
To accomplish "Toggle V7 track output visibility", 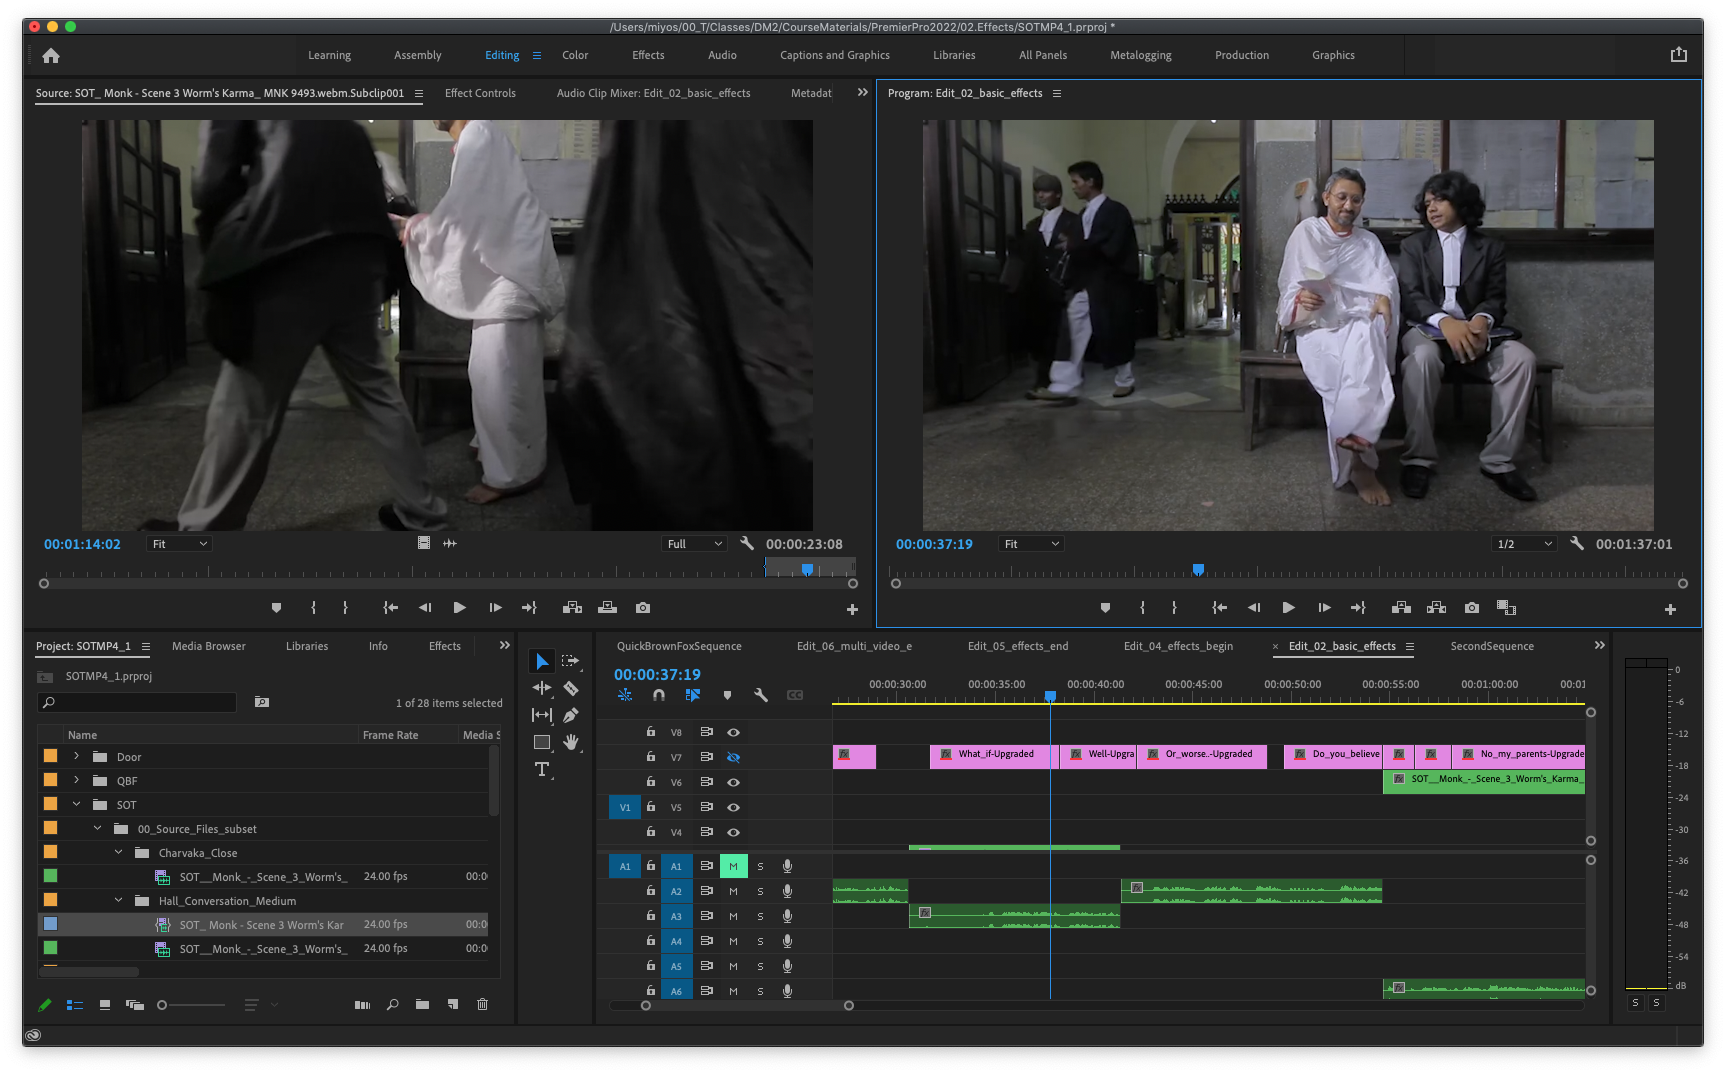I will pos(733,757).
